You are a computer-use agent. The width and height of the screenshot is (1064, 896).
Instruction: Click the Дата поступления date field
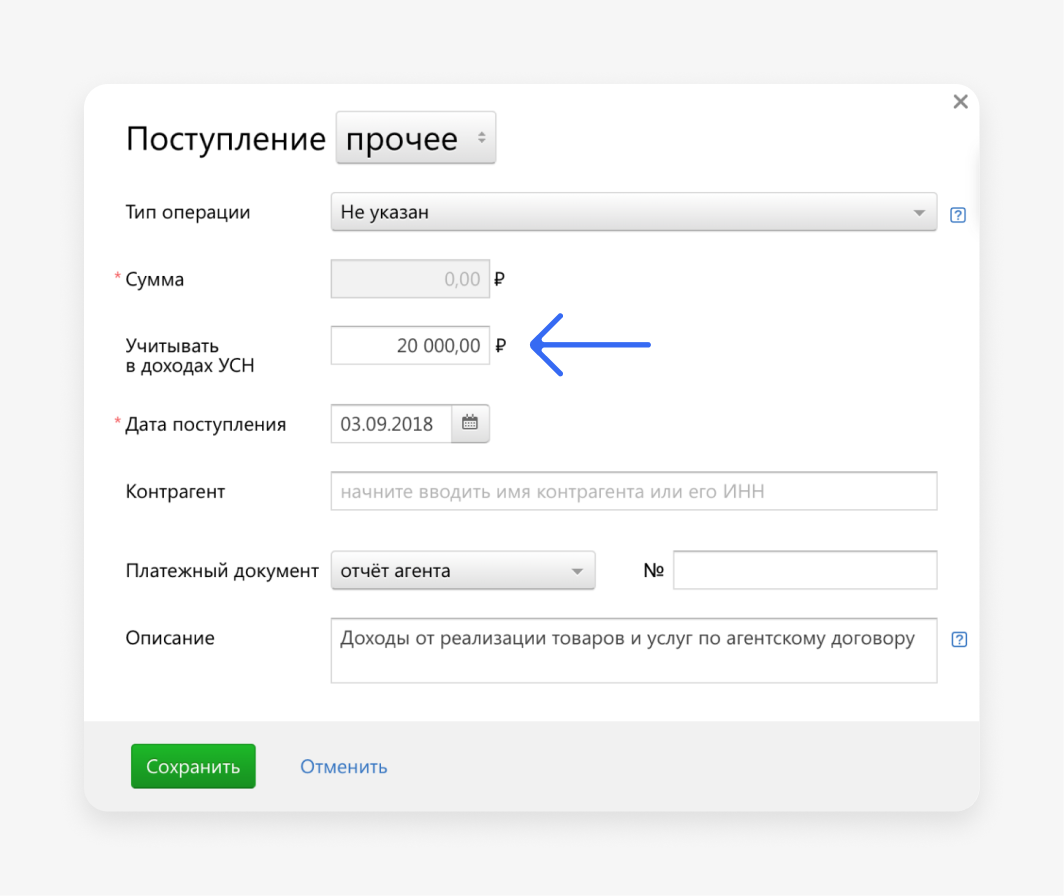(391, 424)
